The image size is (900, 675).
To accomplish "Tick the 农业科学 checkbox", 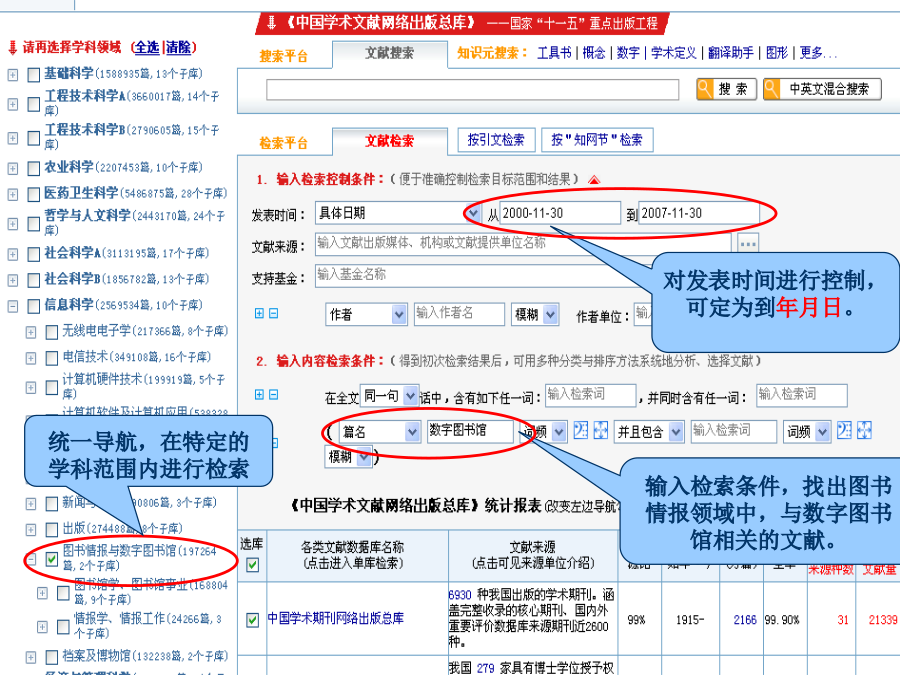I will point(33,169).
